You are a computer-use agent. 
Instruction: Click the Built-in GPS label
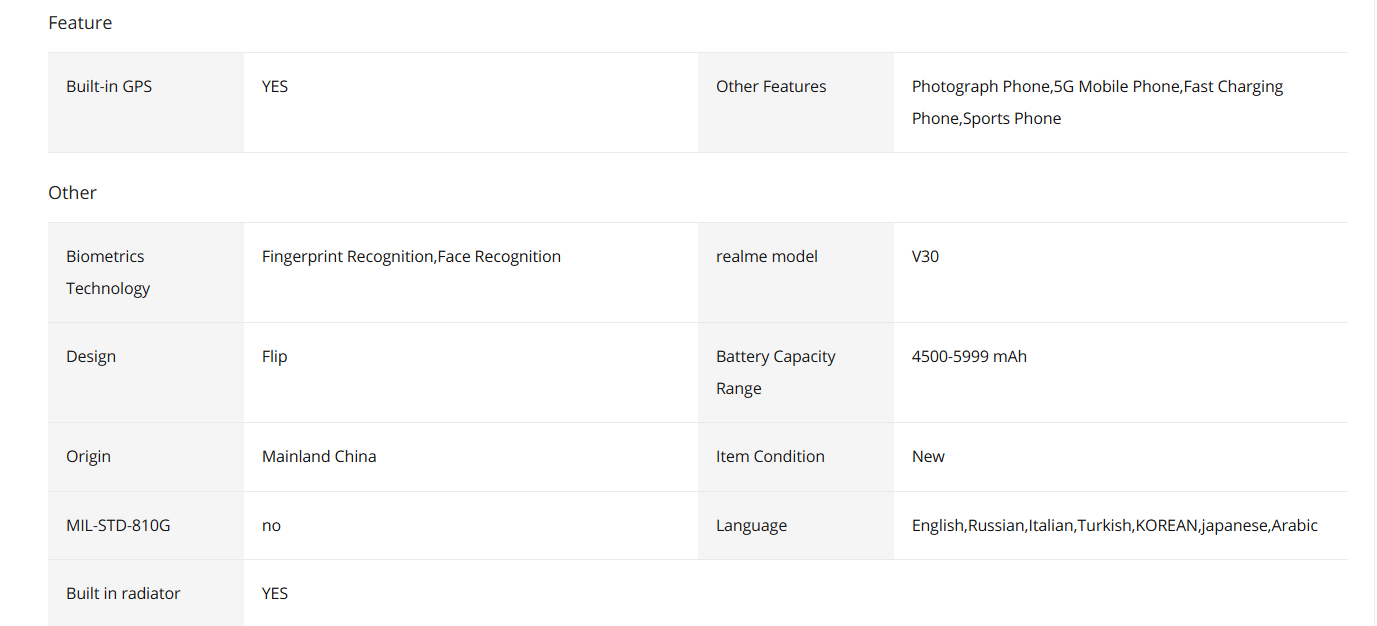click(x=109, y=86)
